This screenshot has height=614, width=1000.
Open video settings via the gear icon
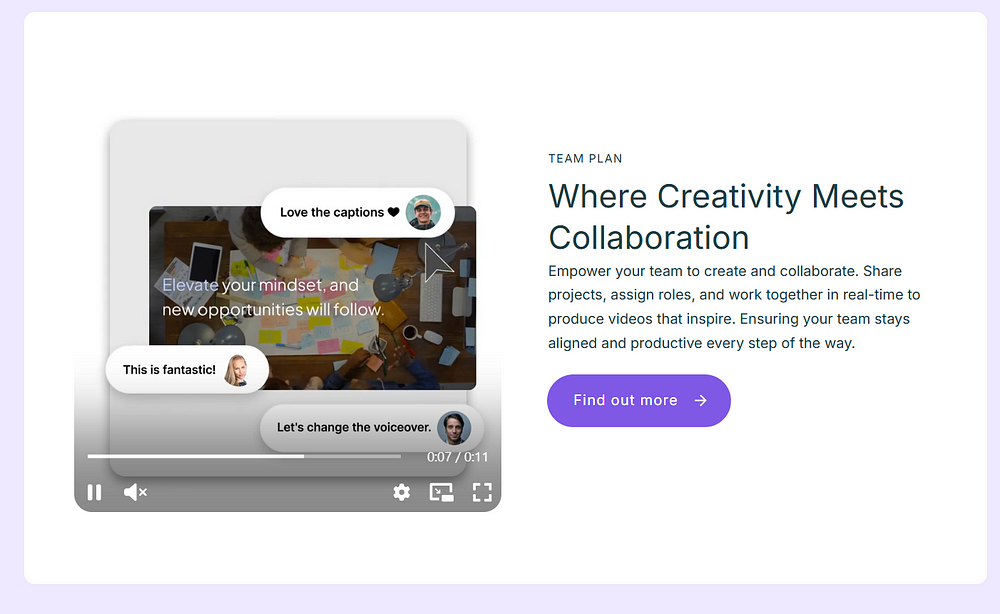(402, 492)
